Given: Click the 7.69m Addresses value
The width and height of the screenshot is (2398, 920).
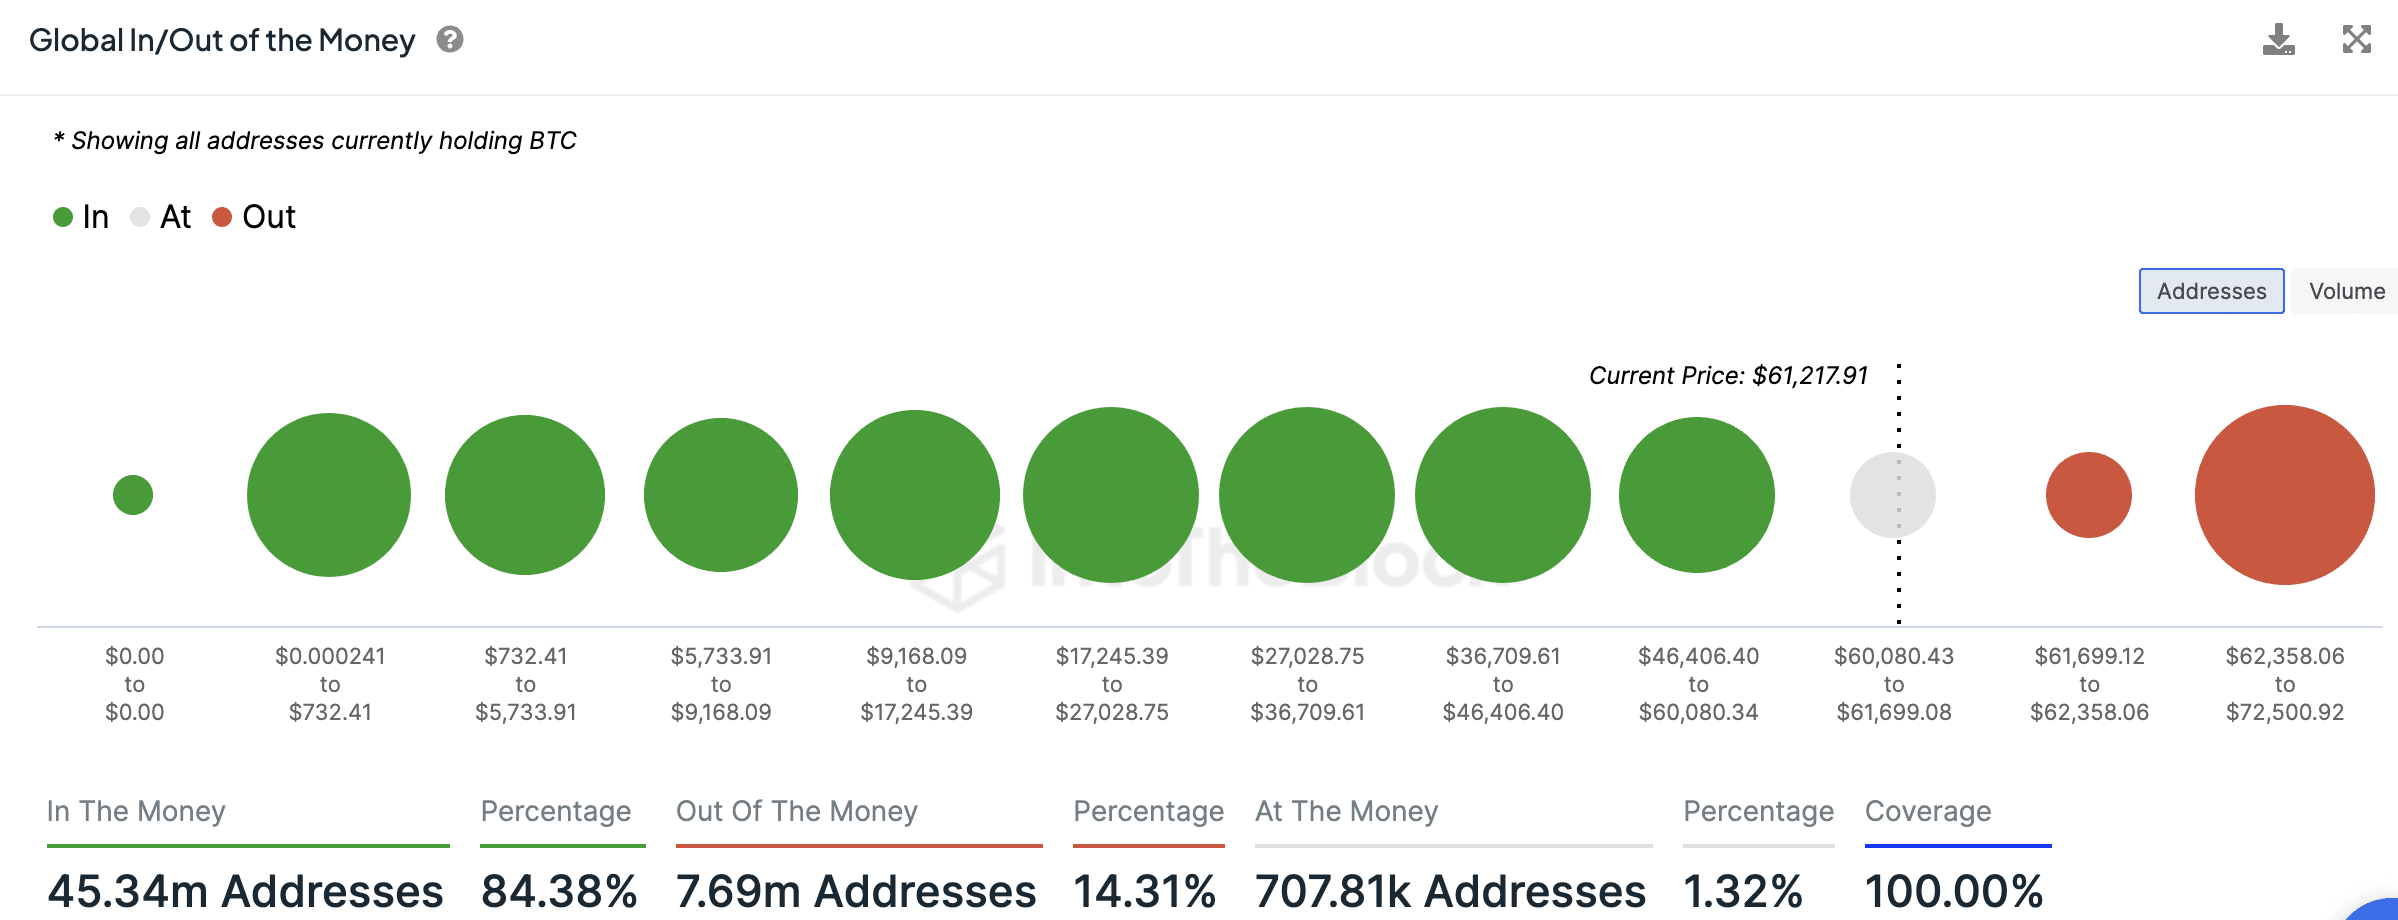Looking at the screenshot, I should [857, 891].
